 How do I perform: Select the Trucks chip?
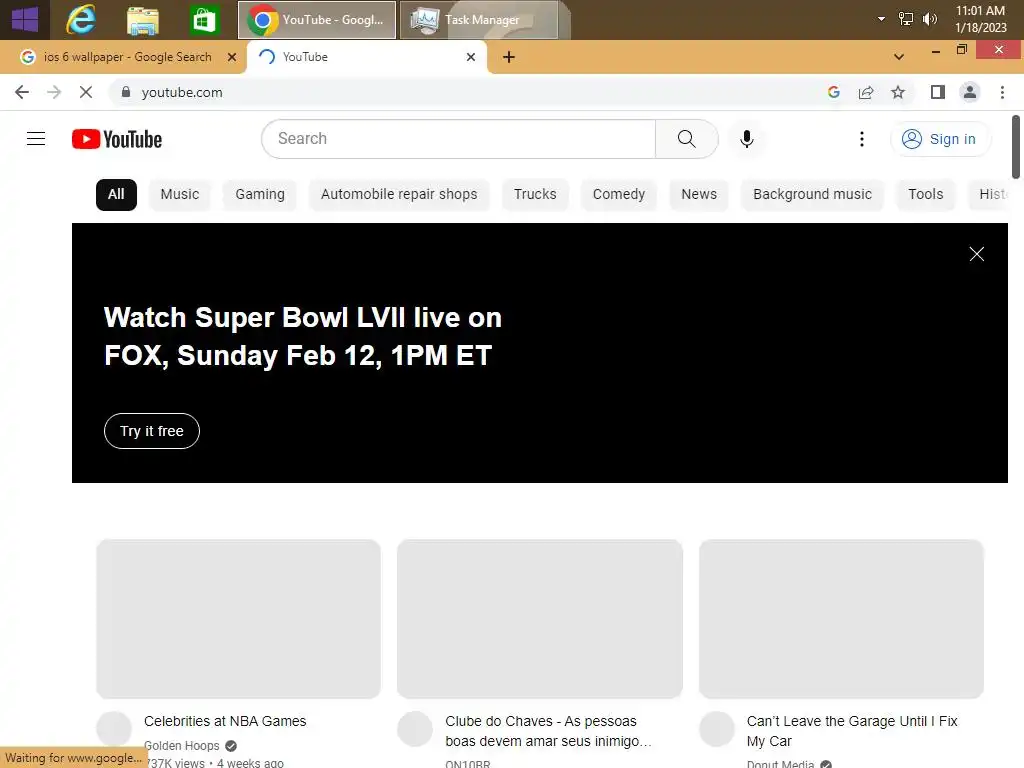(x=535, y=195)
